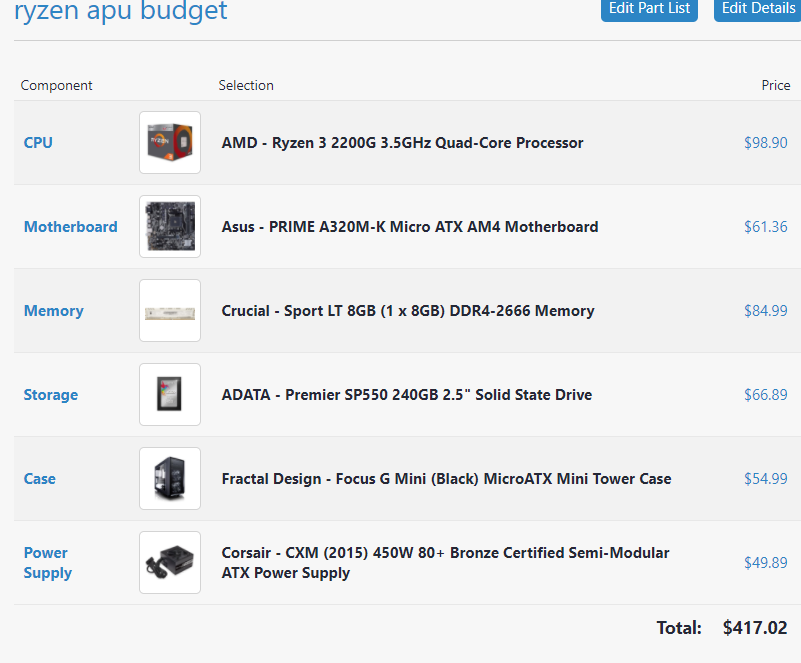Click the Edit Details button
The width and height of the screenshot is (801, 663).
758,9
